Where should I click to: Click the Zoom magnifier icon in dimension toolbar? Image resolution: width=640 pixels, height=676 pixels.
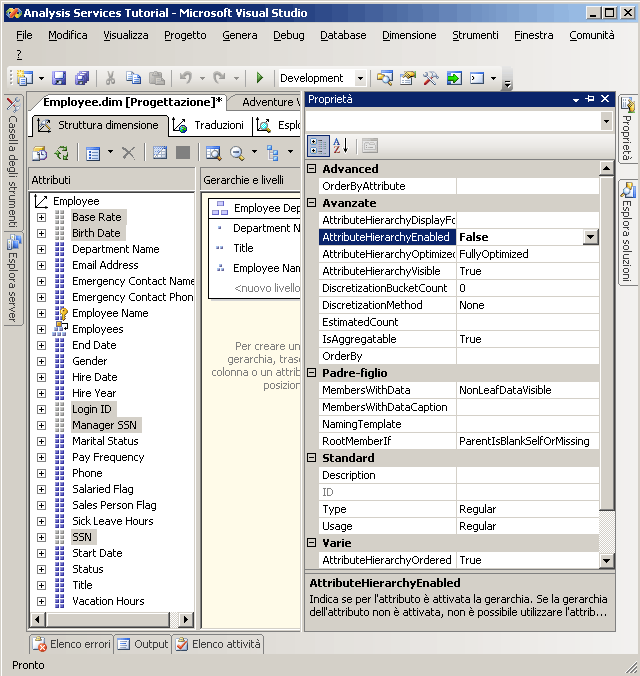tap(238, 153)
